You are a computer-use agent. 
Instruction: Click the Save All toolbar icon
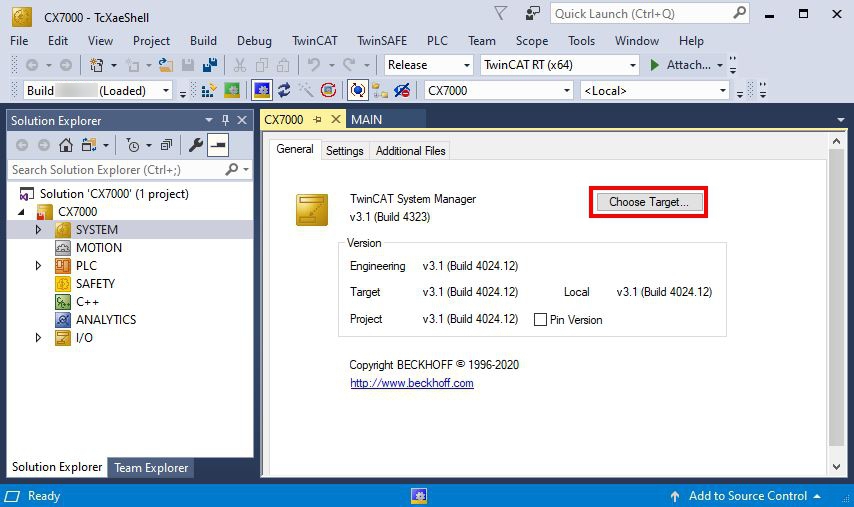(210, 65)
